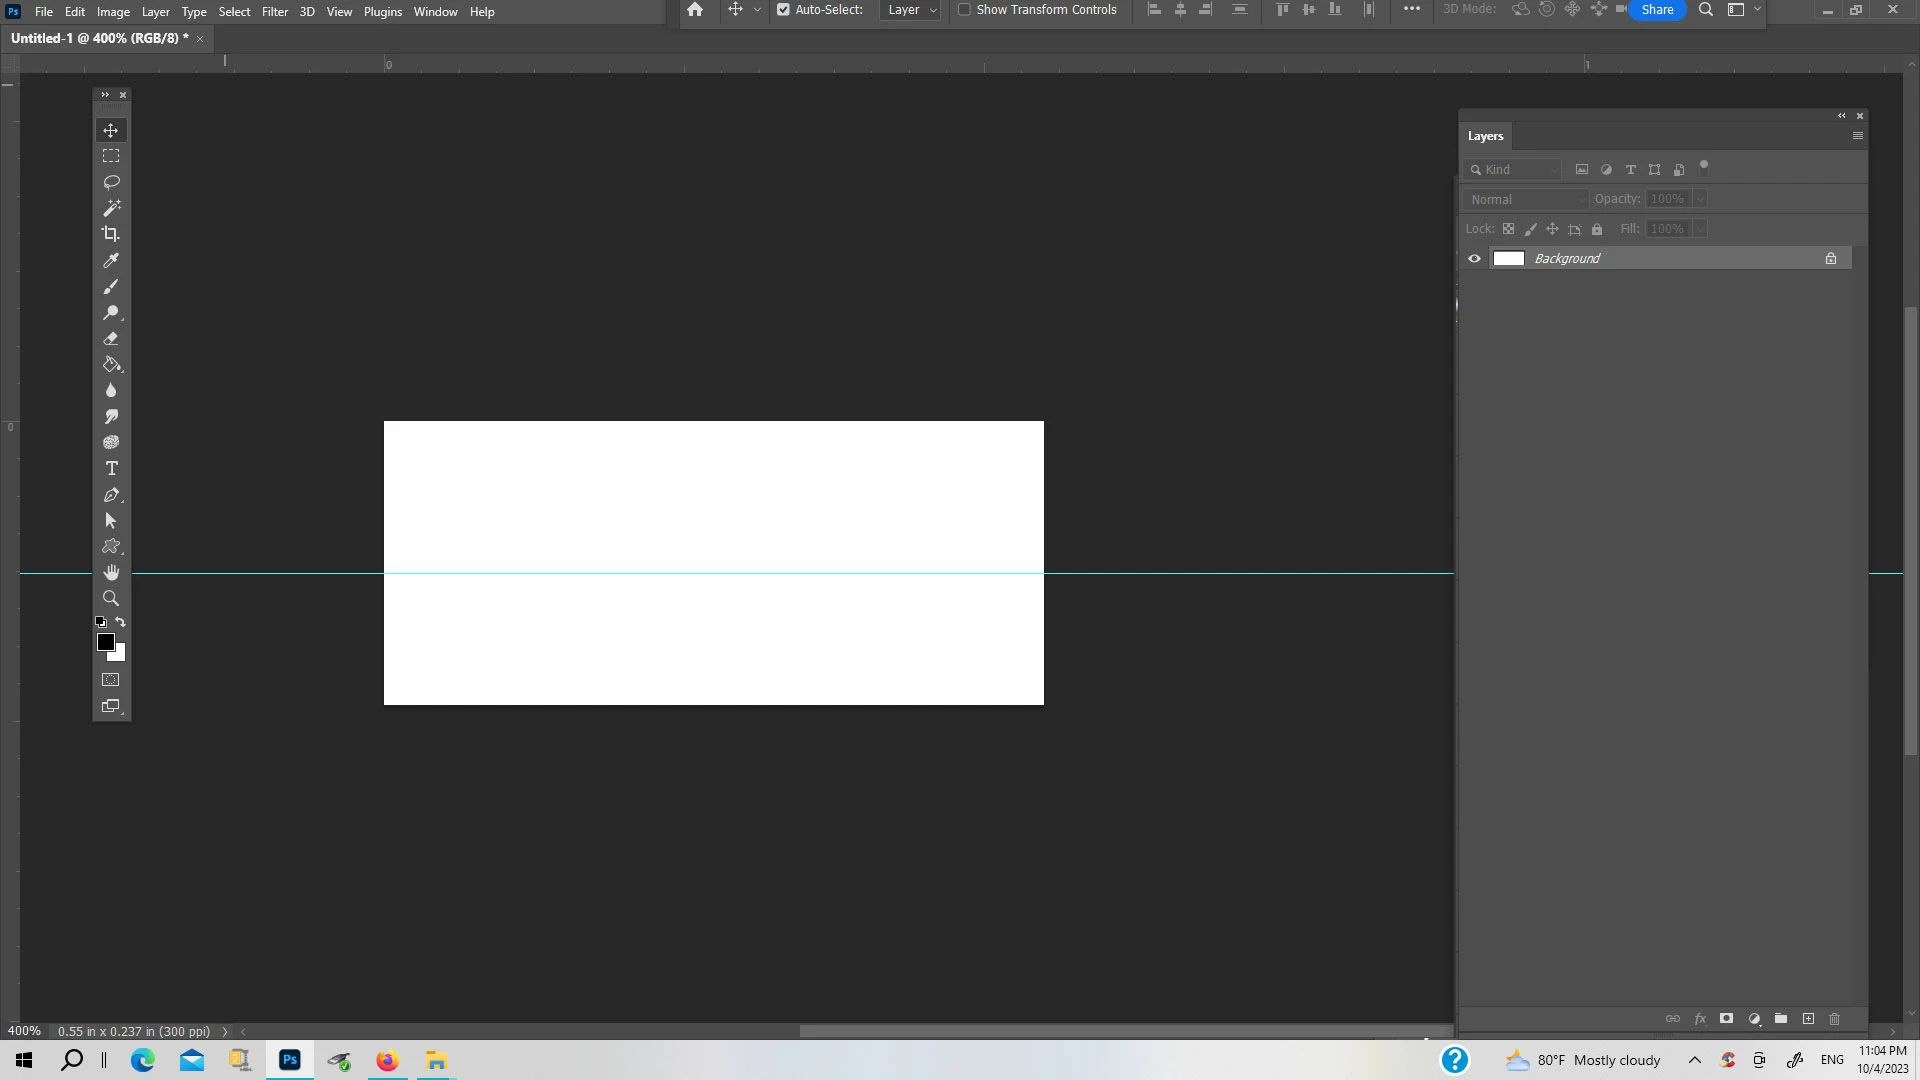Image resolution: width=1920 pixels, height=1080 pixels.
Task: Pick the Eyedropper tool
Action: coord(111,260)
